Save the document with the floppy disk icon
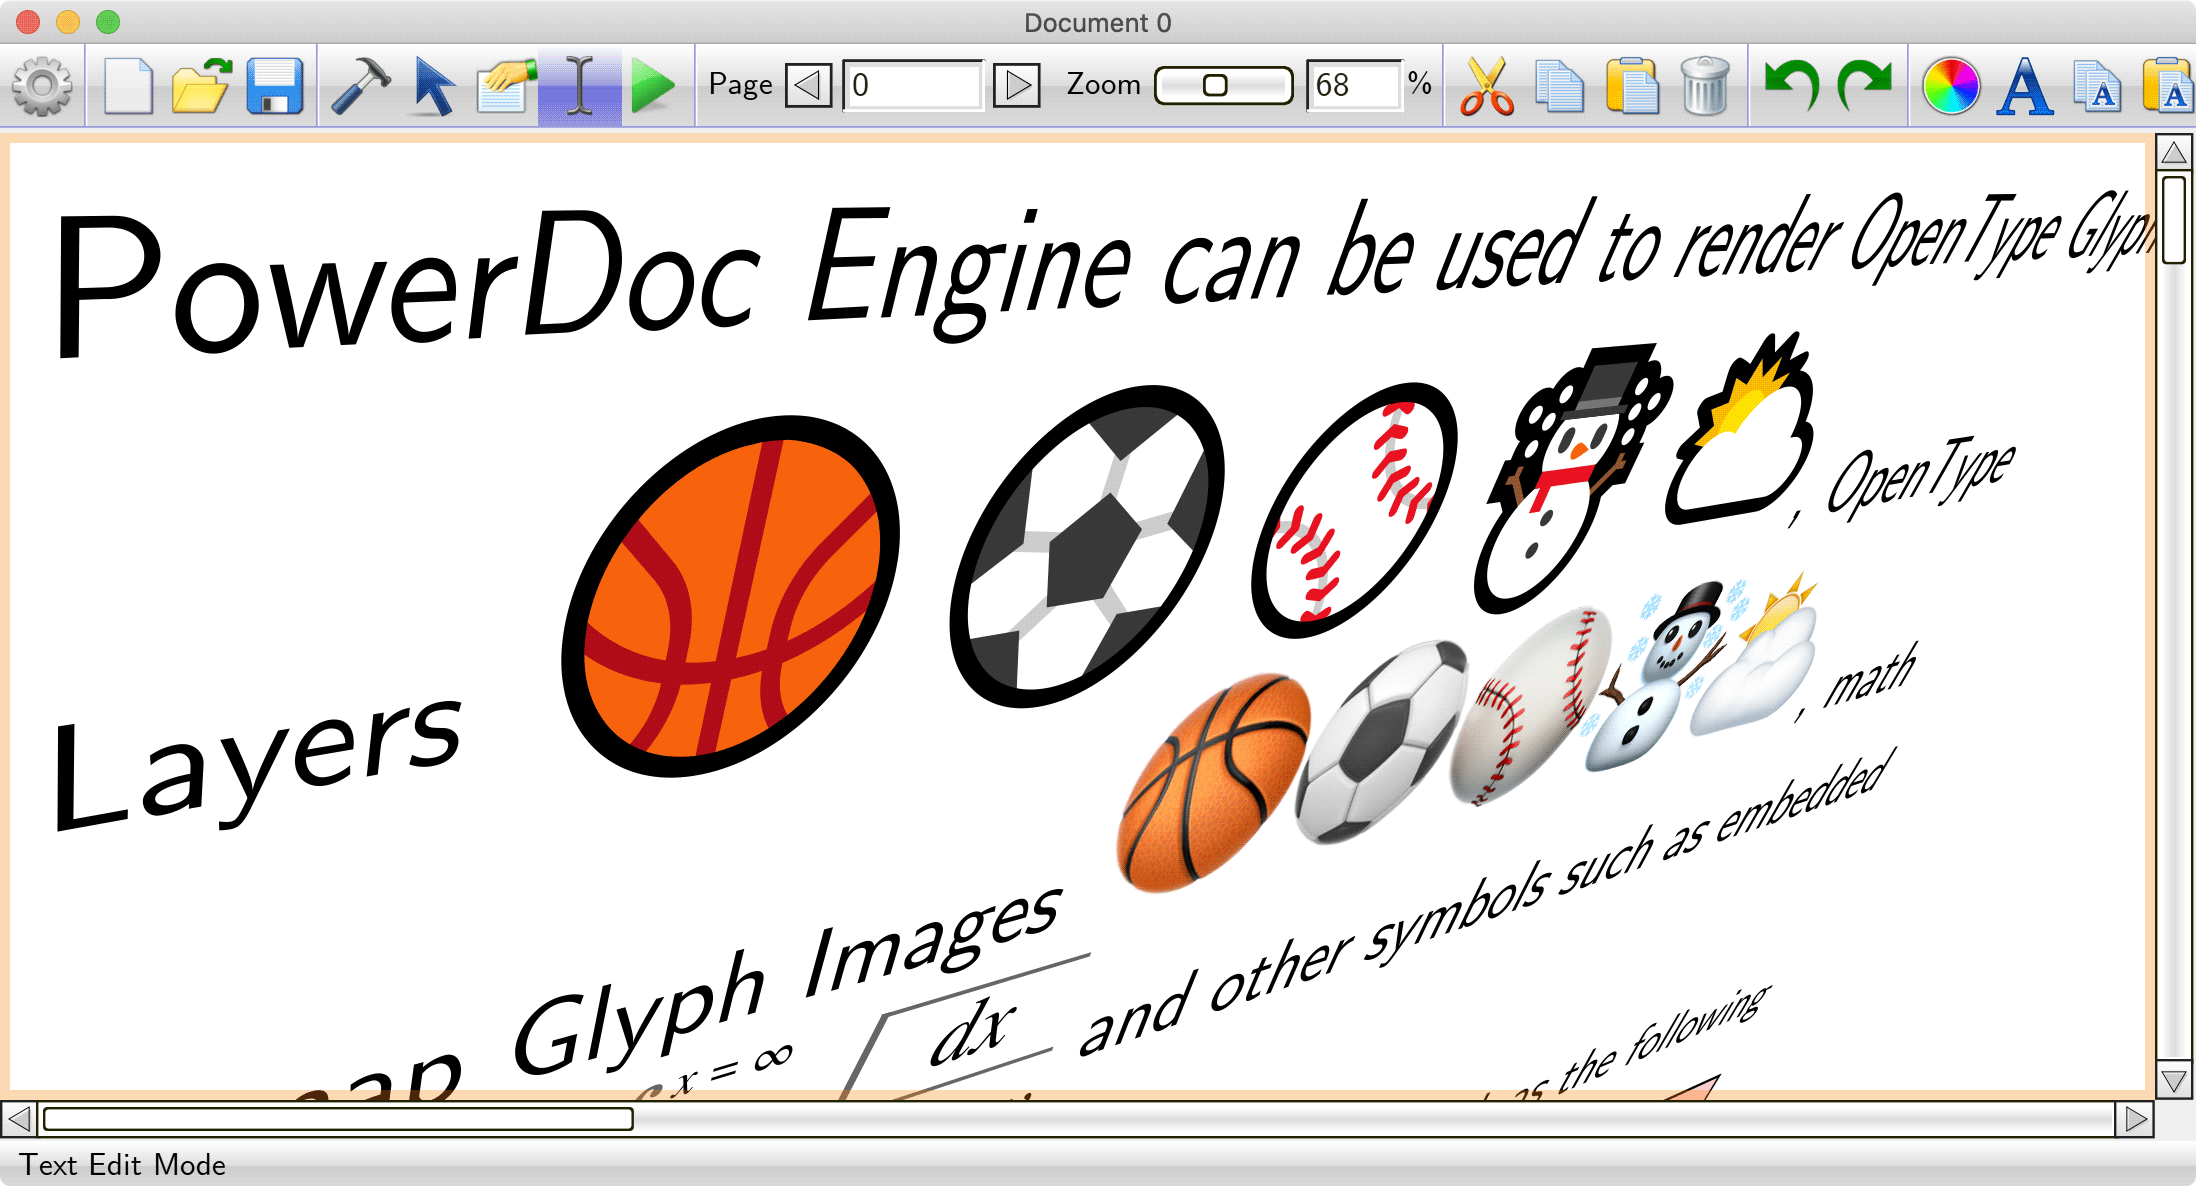This screenshot has width=2196, height=1186. click(x=275, y=86)
